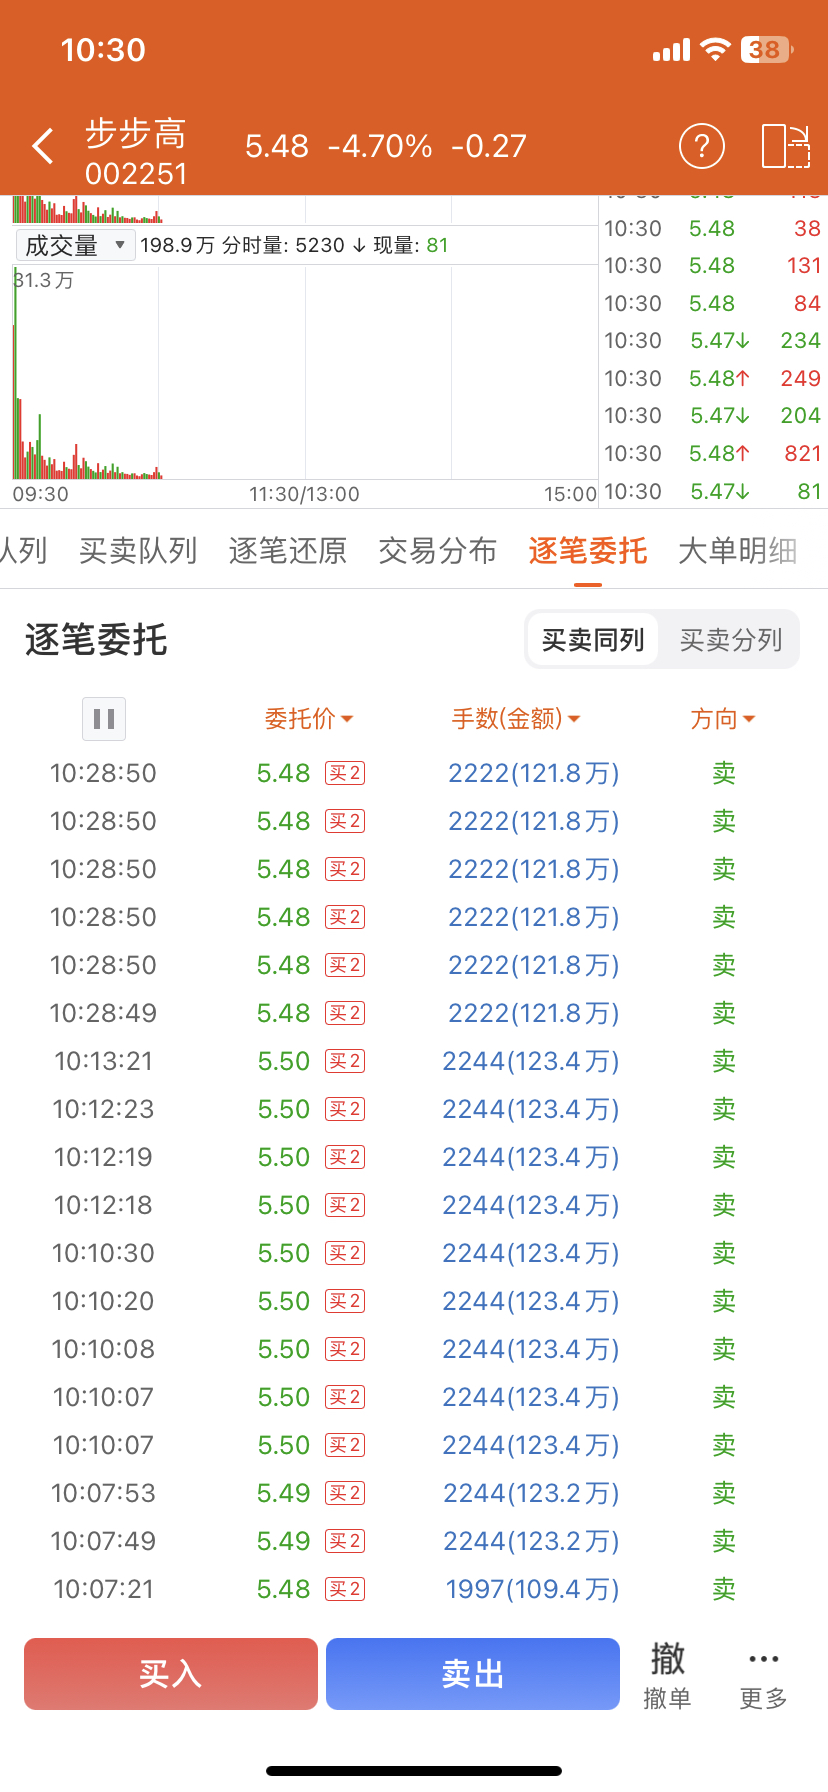Filter by 方向 column dropdown
The height and width of the screenshot is (1792, 828).
tap(723, 718)
